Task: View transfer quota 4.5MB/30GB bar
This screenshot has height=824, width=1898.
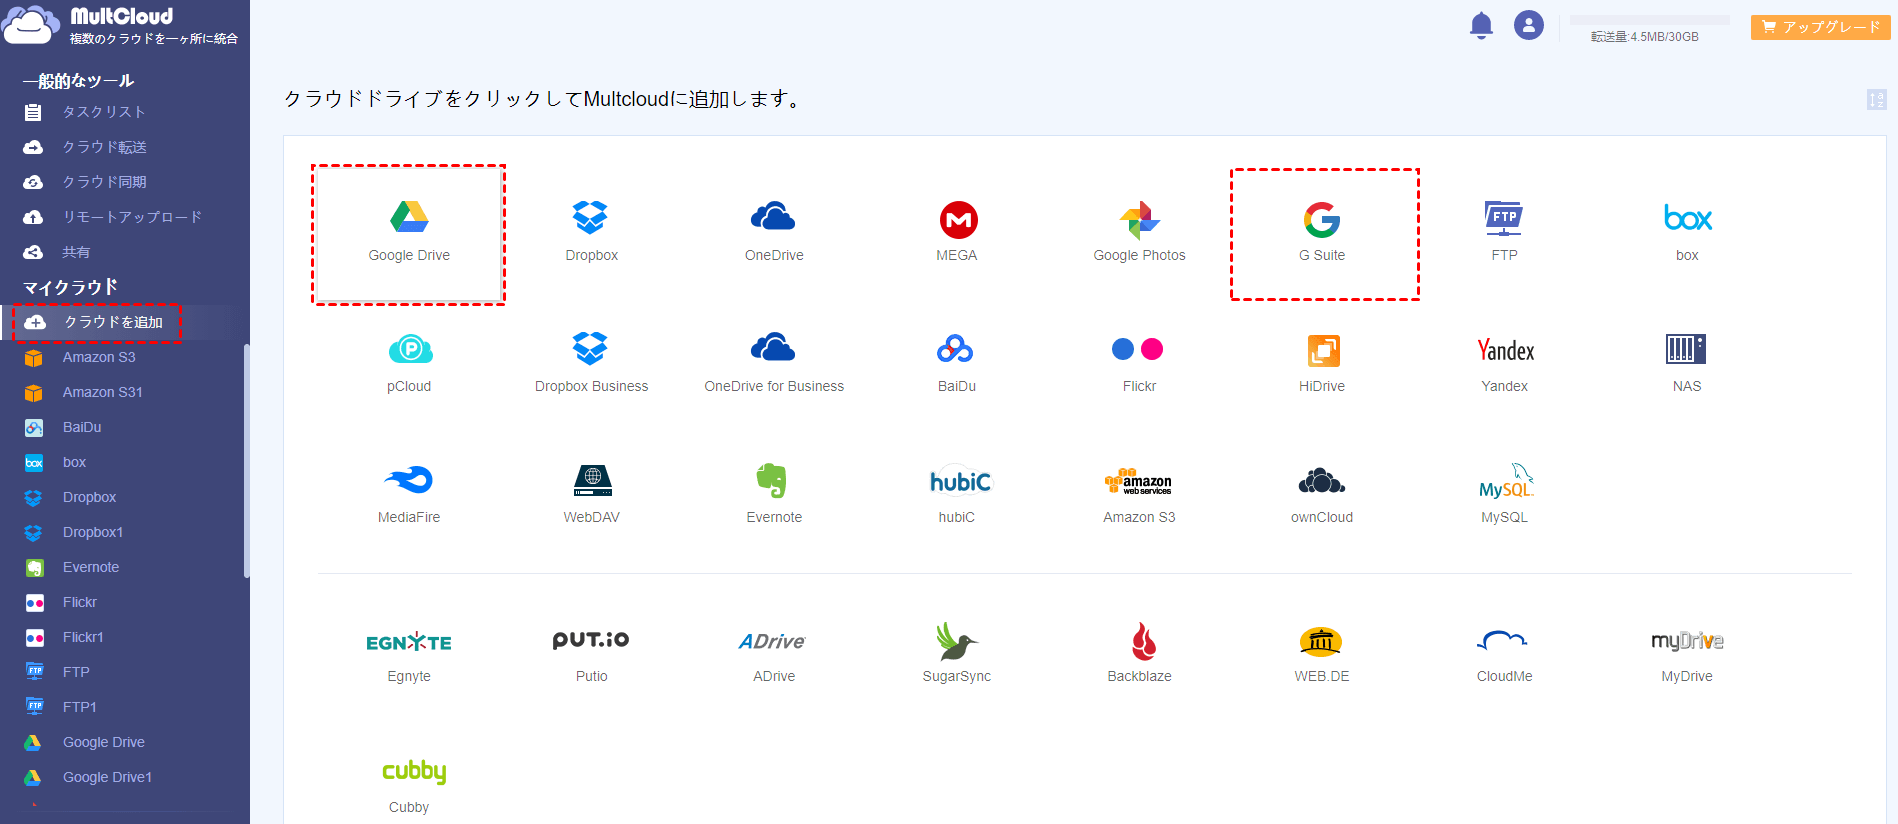Action: click(x=1649, y=20)
